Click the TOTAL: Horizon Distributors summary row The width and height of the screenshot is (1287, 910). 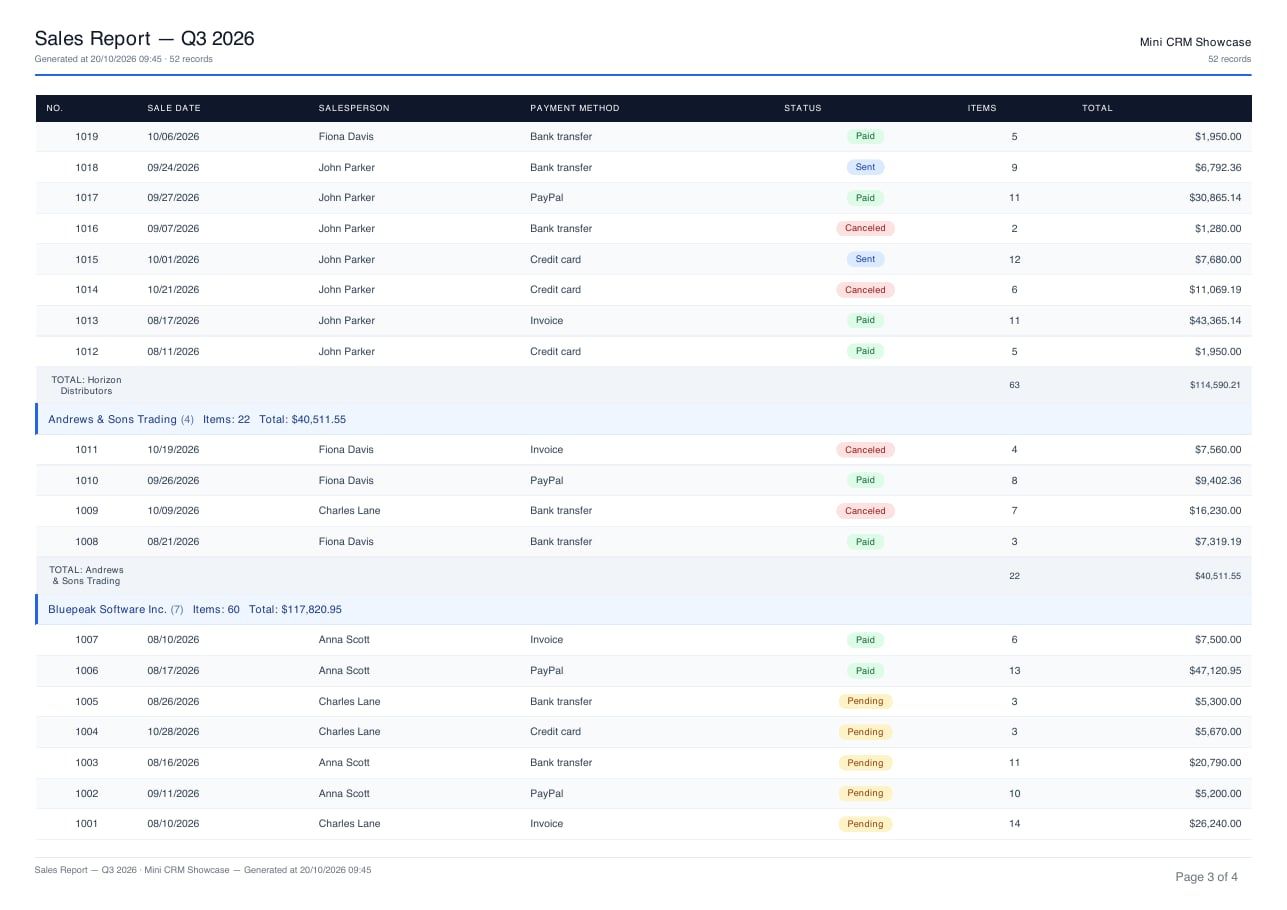point(643,385)
